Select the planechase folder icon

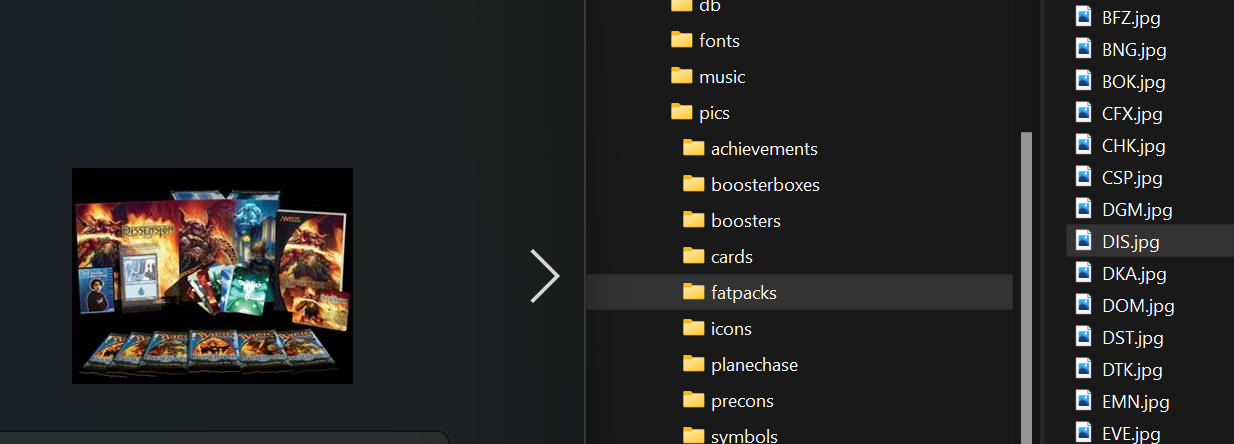coord(694,364)
